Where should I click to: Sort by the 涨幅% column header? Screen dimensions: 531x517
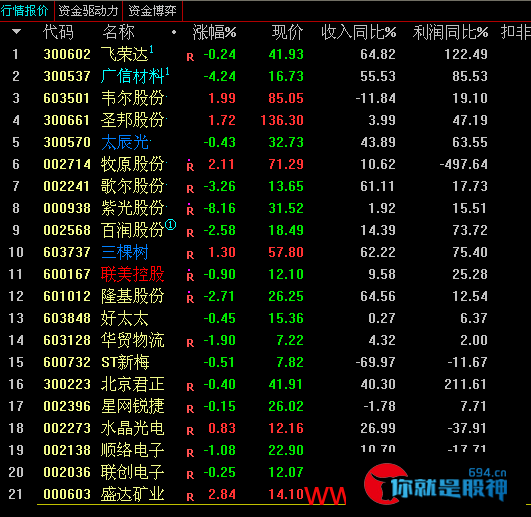point(214,33)
